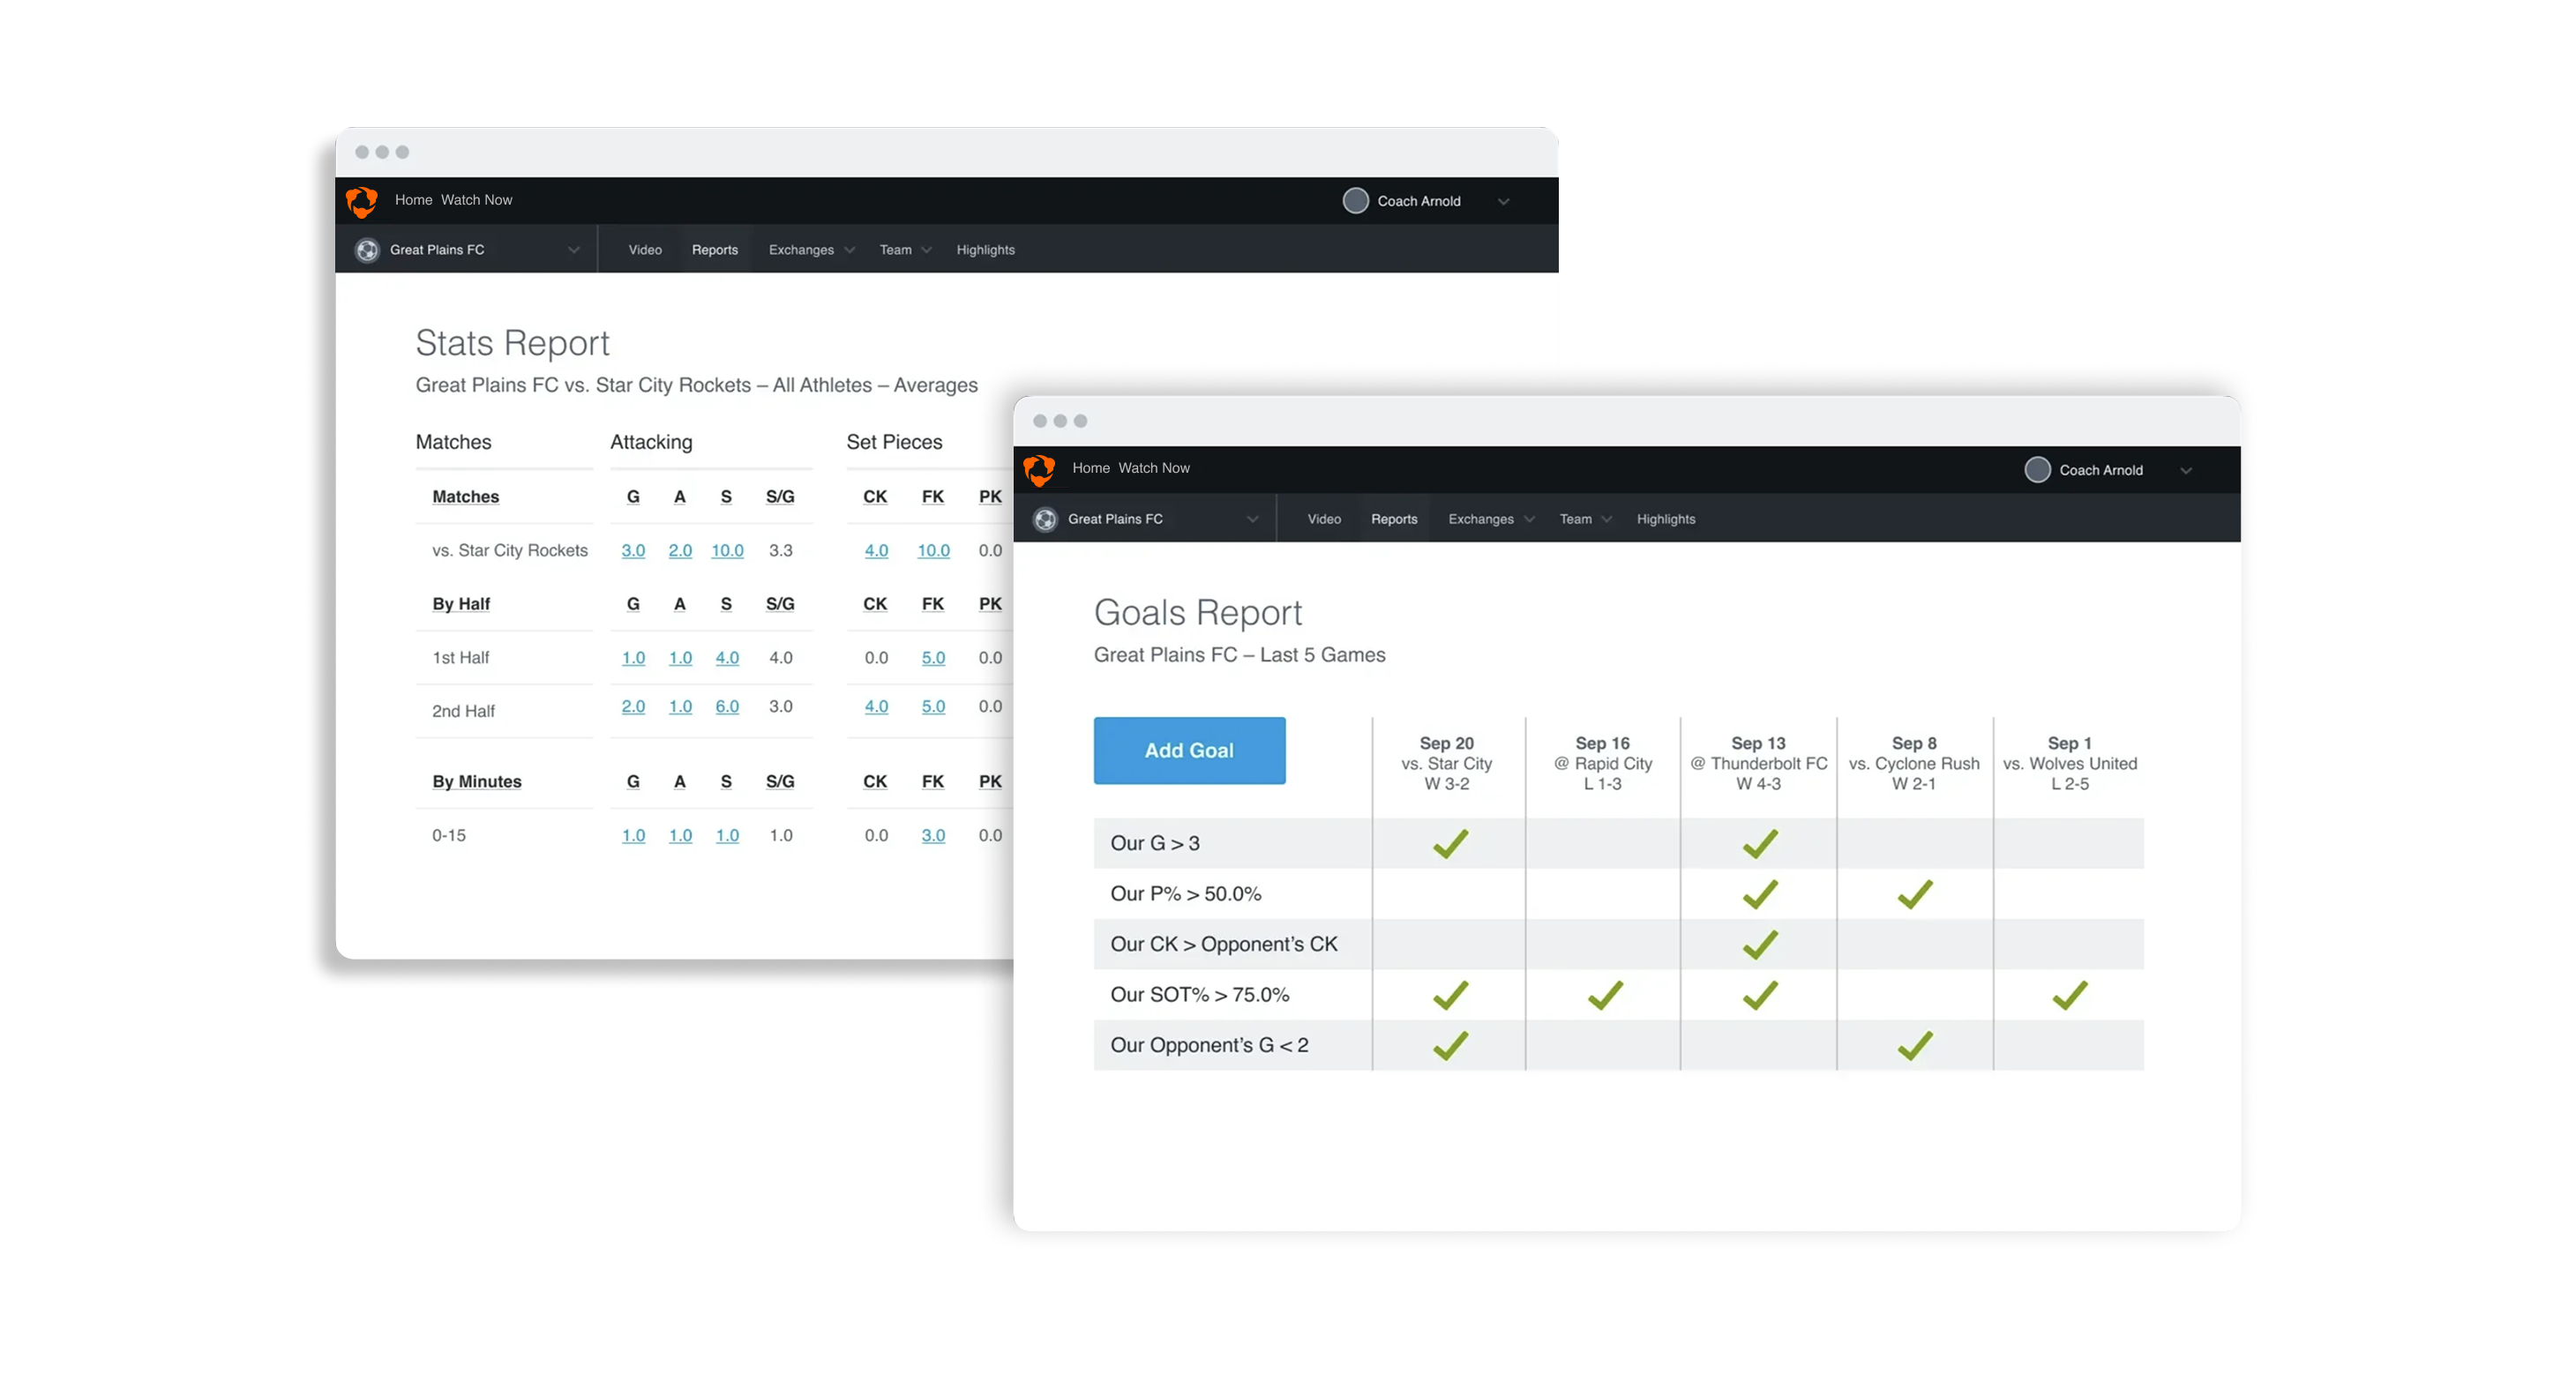Screen dimensions: 2576x1397
Task: Click Watch Now in Goals Report top bar
Action: [1153, 468]
